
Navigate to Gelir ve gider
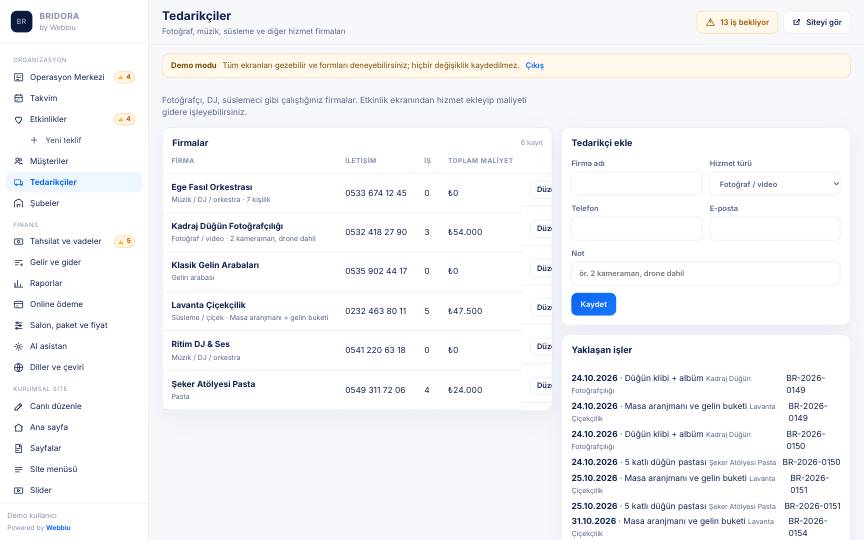pos(74,262)
